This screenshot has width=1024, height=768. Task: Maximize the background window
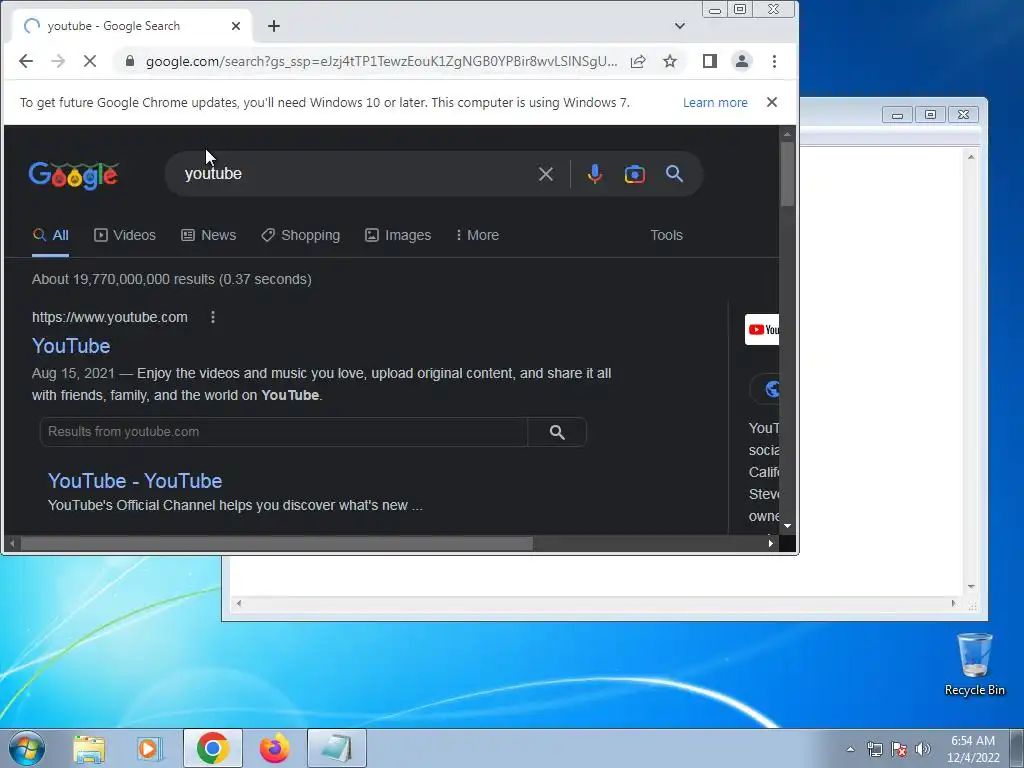tap(930, 114)
